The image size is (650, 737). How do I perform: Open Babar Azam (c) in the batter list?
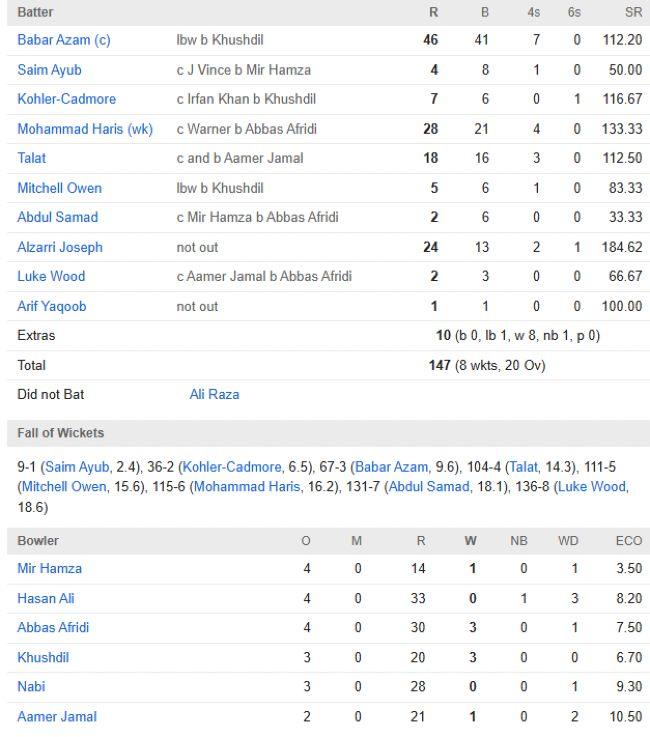(x=64, y=40)
